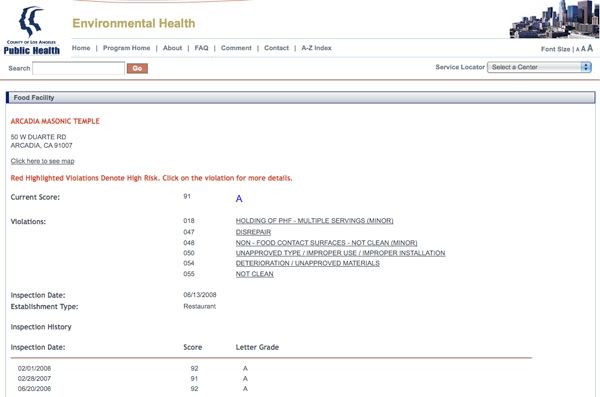Click the city skyline banner image
Viewport: 600px width, 397px height.
coord(554,19)
